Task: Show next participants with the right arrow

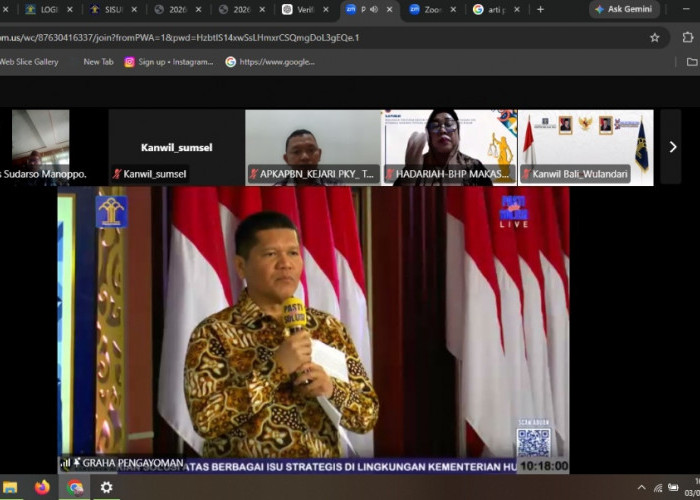Action: click(672, 147)
